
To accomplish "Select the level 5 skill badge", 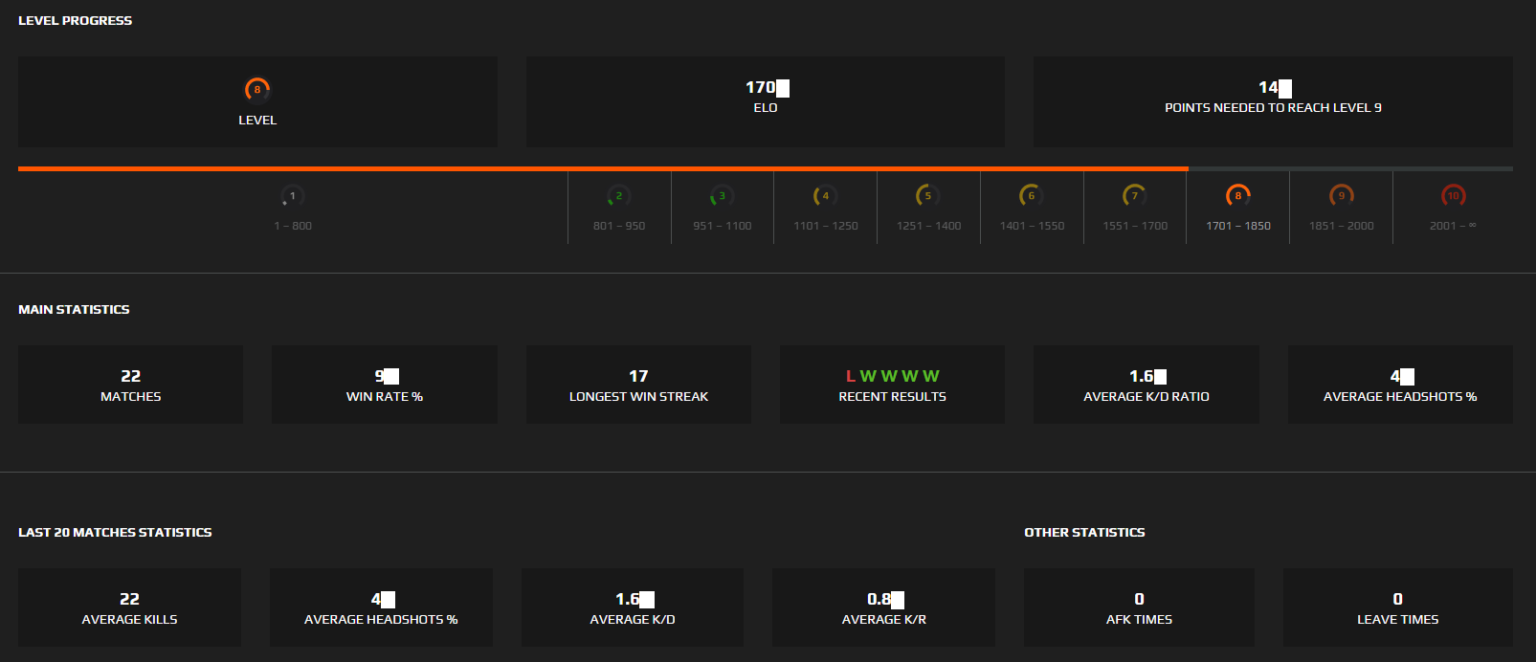I will click(928, 196).
